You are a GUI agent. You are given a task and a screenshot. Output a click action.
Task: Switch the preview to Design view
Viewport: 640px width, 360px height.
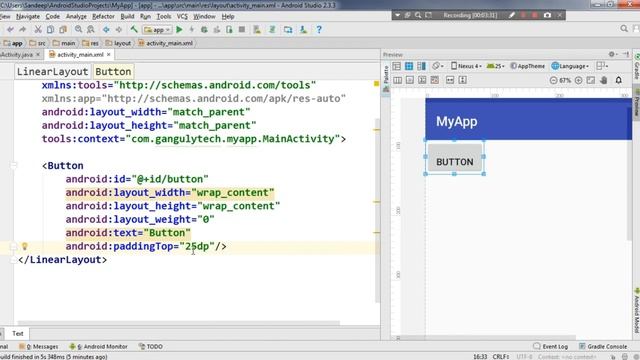(x=396, y=66)
